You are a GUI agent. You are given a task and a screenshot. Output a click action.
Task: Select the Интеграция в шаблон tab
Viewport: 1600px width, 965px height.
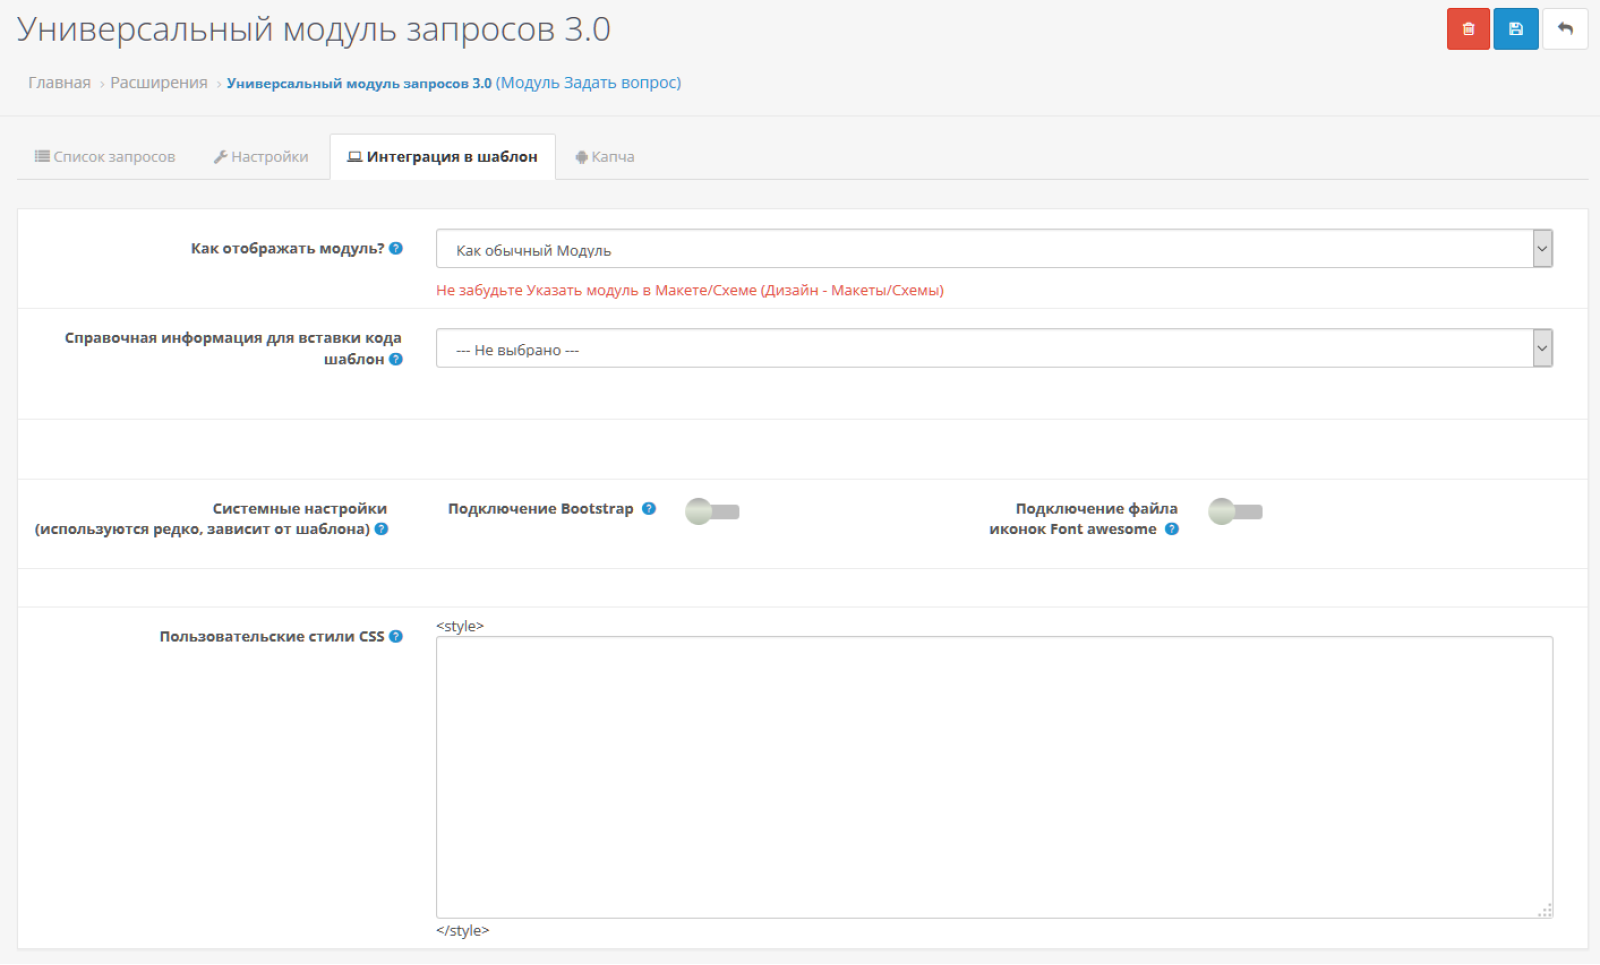442,157
